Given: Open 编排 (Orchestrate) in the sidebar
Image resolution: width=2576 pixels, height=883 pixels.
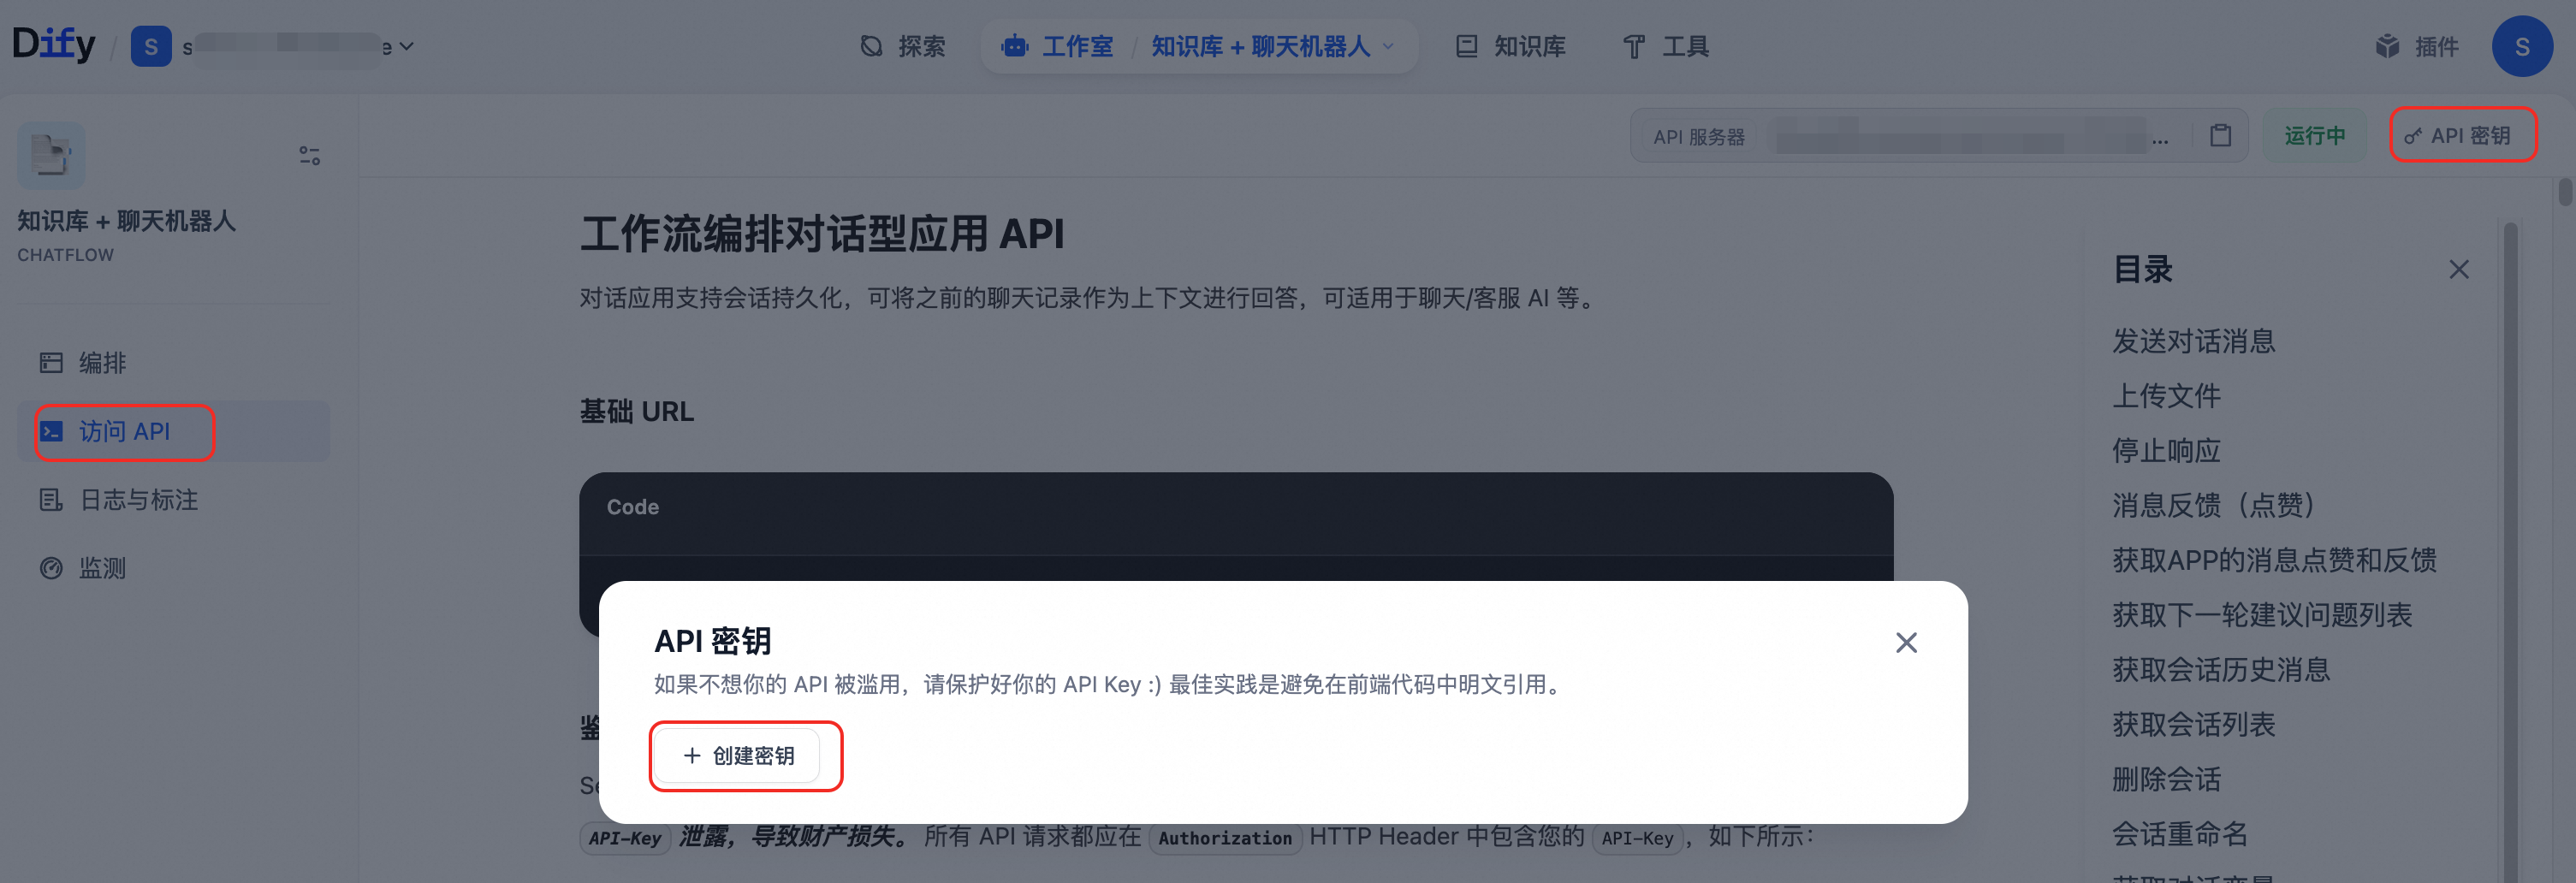Looking at the screenshot, I should click(173, 362).
